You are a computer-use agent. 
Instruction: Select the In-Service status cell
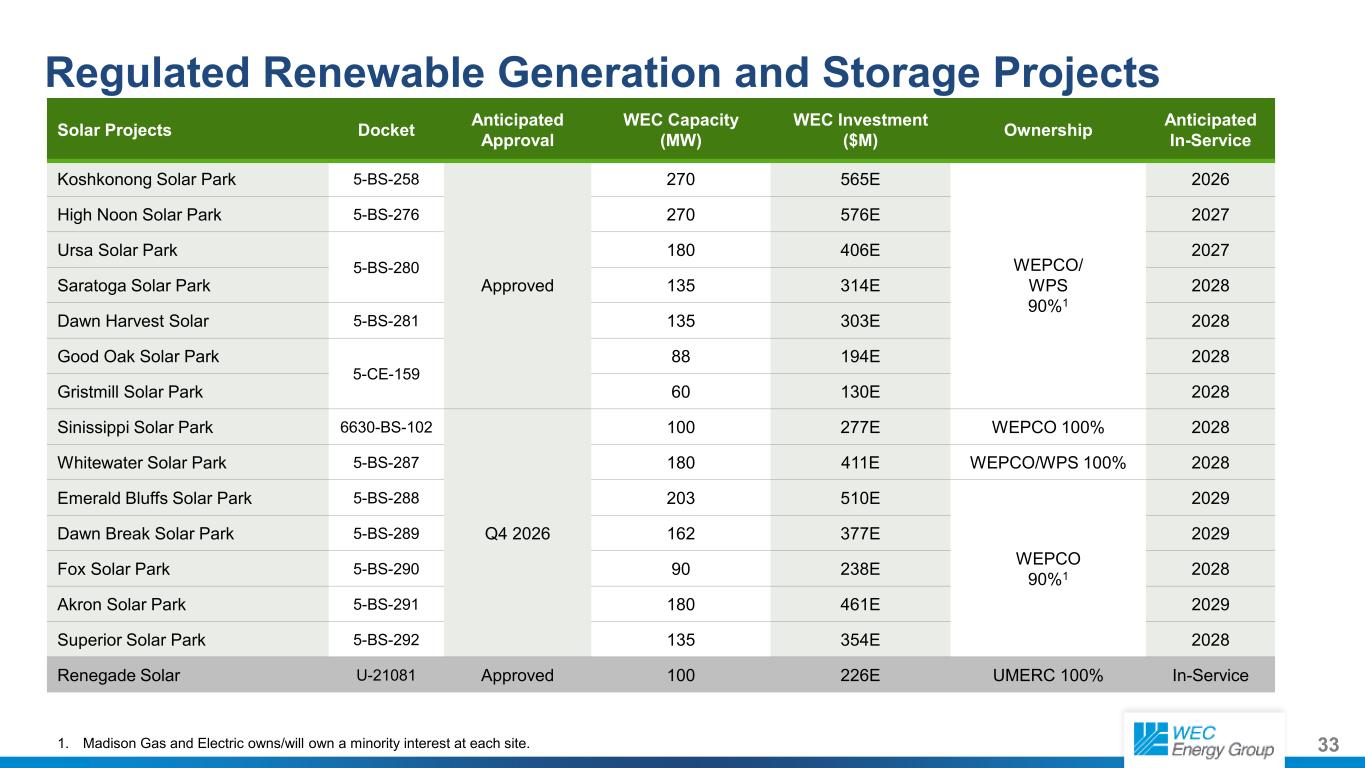click(1210, 675)
